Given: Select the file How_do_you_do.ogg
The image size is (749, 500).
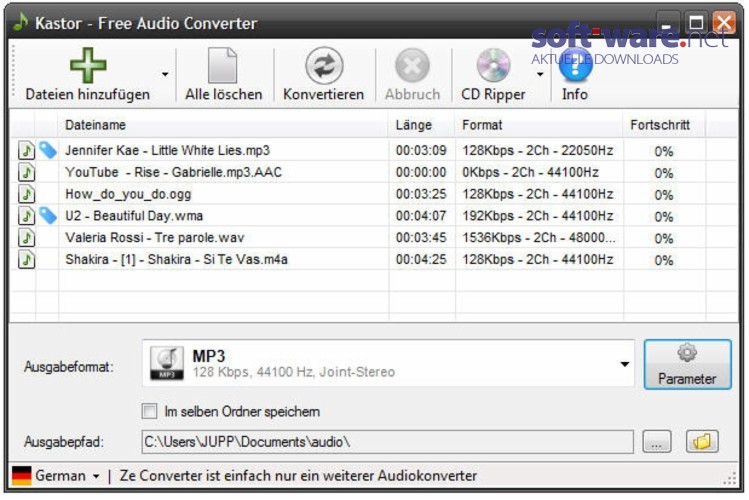Looking at the screenshot, I should point(128,194).
